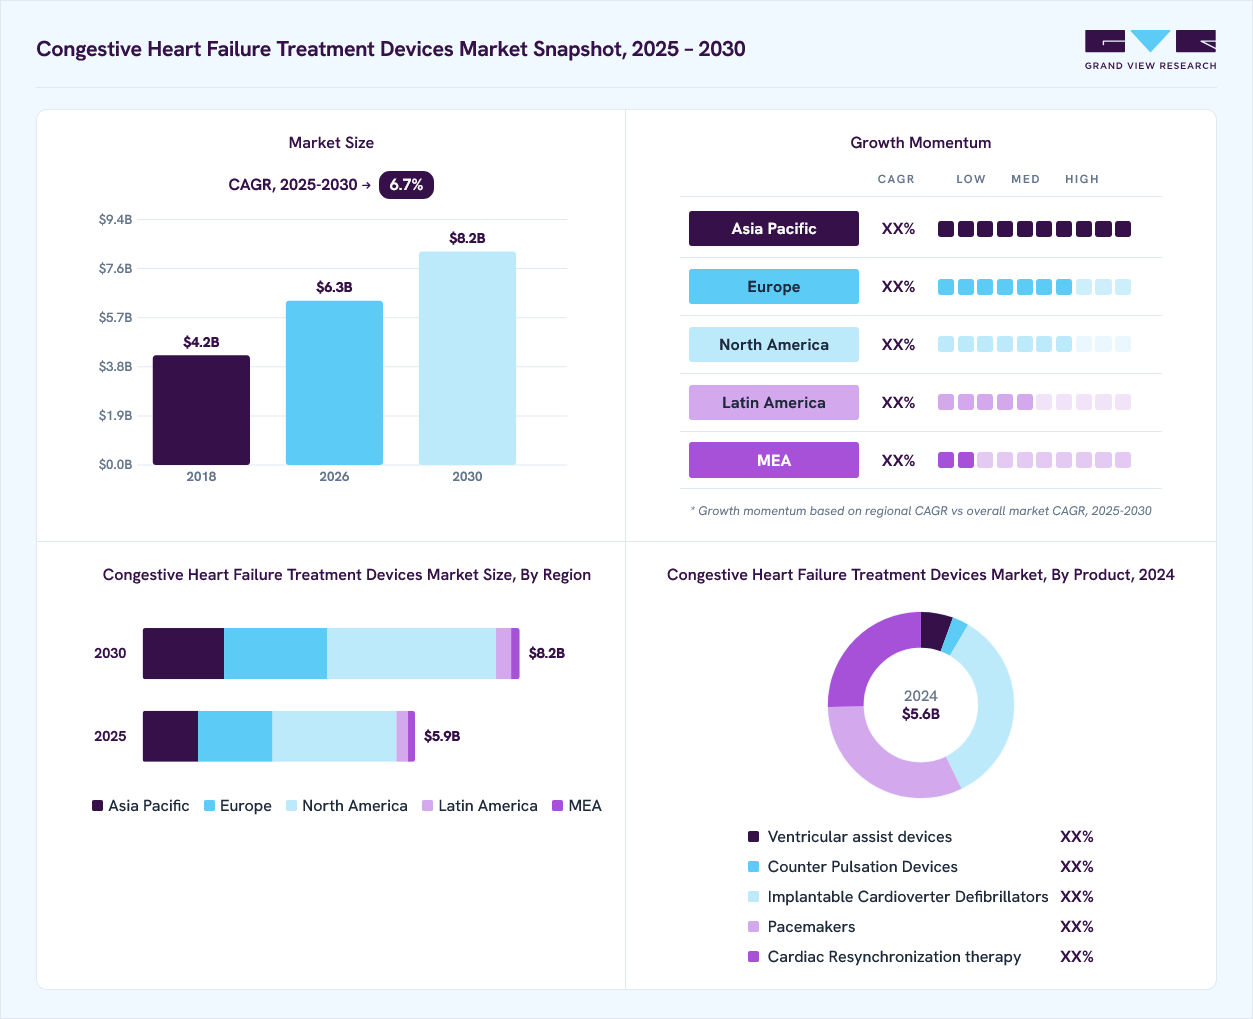Screen dimensions: 1253x1019
Task: Click the $4.2B bar value label
Action: 201,342
